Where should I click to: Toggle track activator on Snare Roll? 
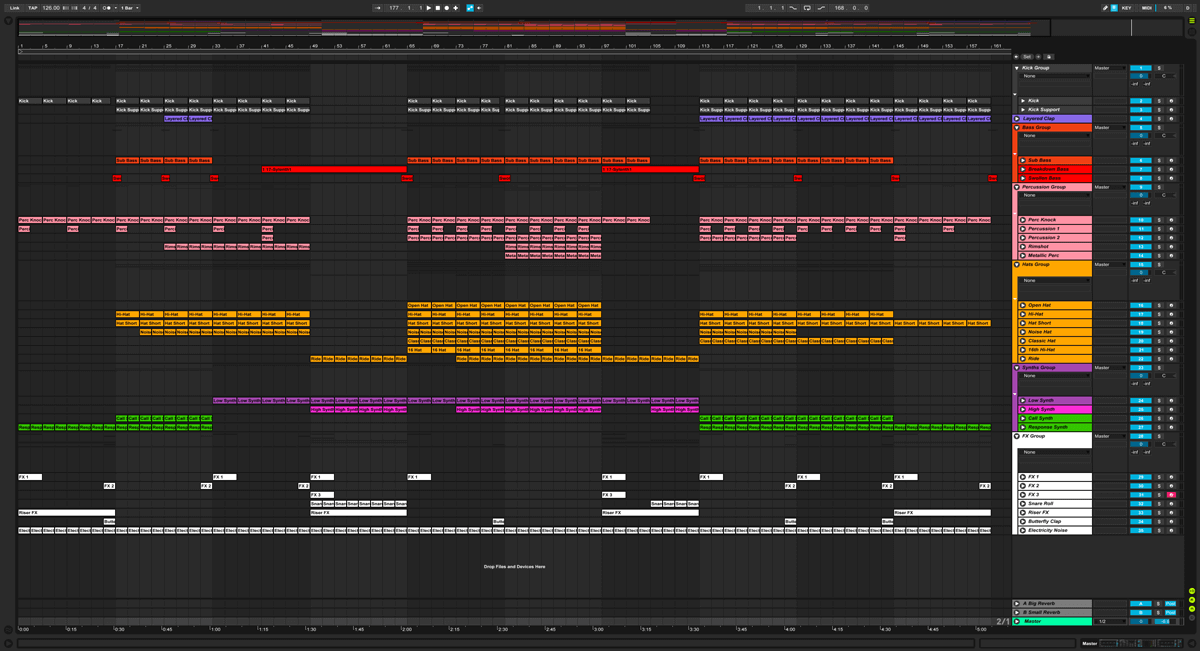[1141, 504]
